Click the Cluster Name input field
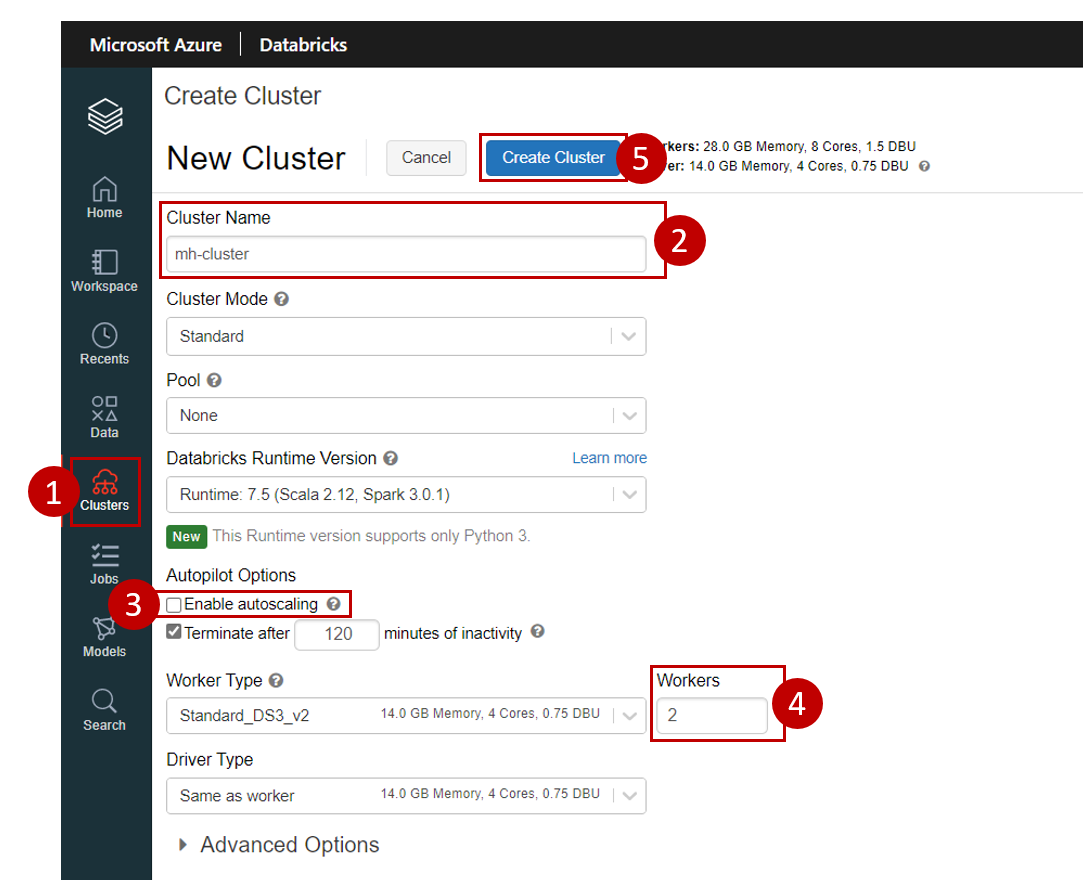 point(406,254)
